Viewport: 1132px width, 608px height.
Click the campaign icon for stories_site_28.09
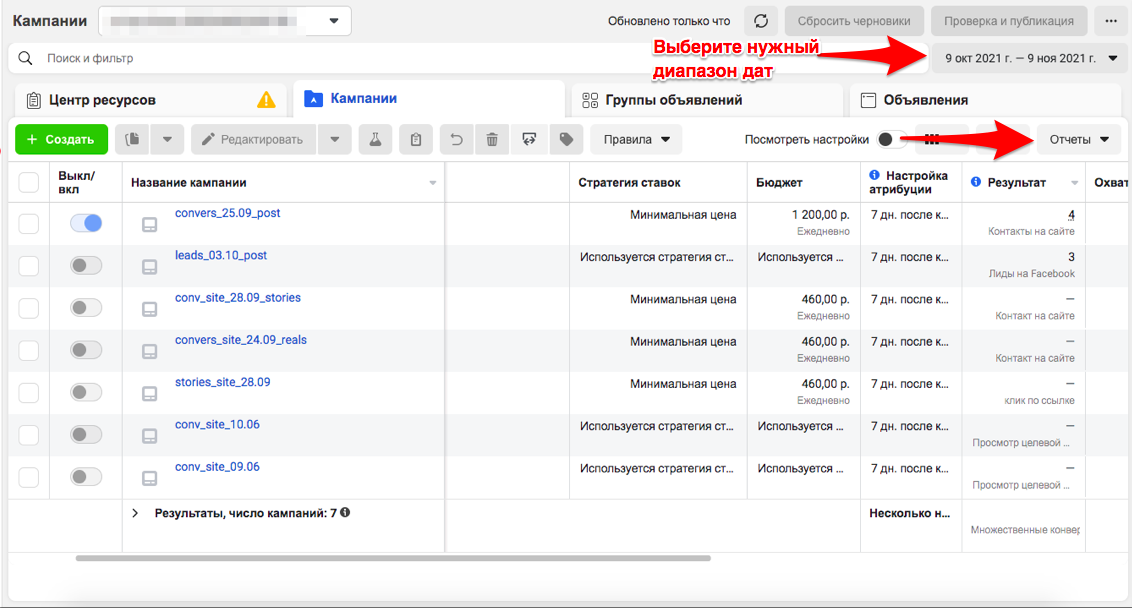coord(149,394)
